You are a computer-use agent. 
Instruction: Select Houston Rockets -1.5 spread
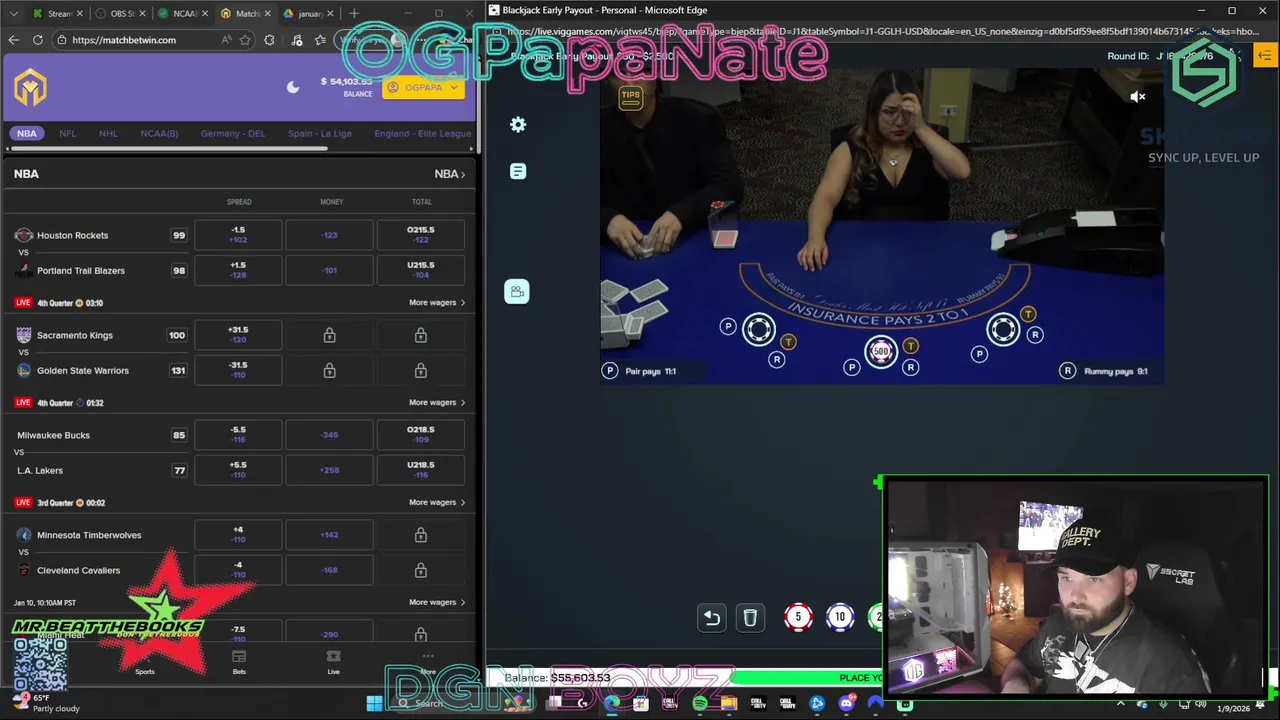tap(238, 235)
